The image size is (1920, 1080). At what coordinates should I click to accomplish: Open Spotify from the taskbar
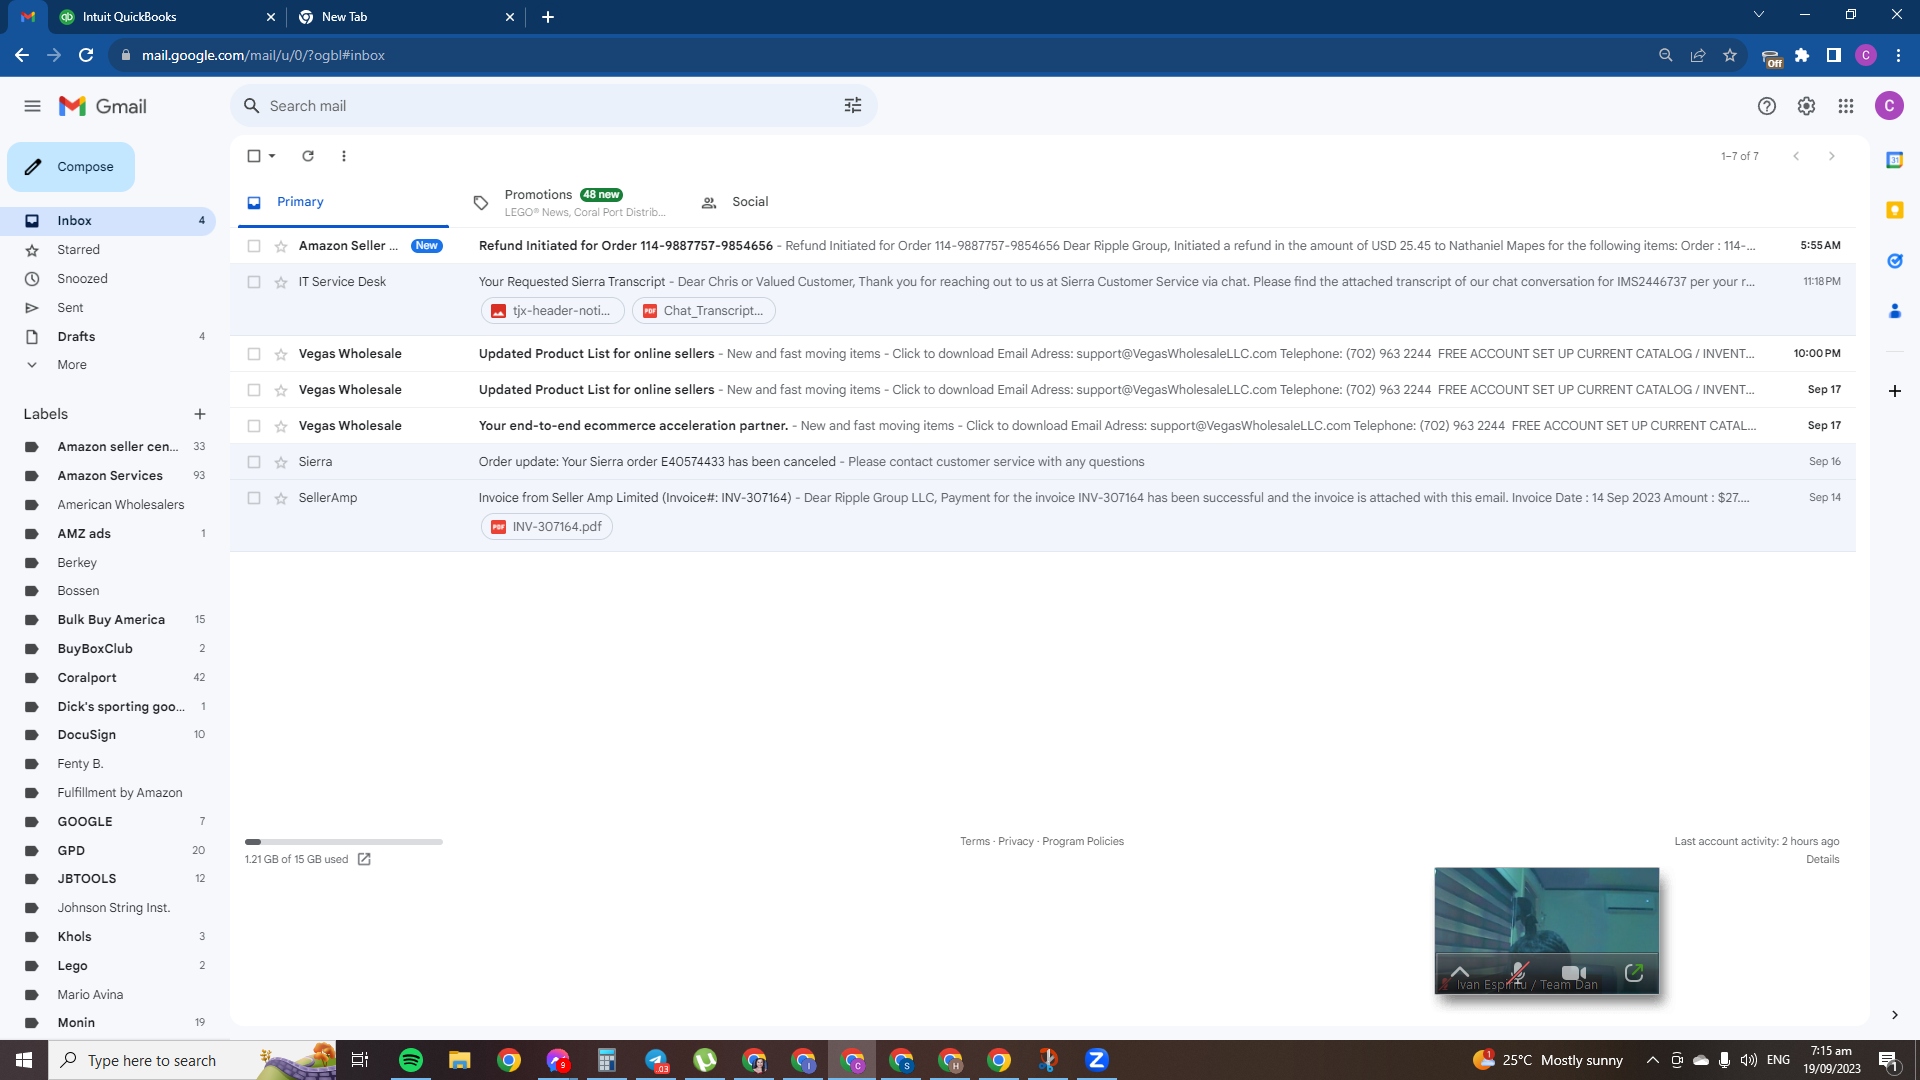pos(411,1060)
